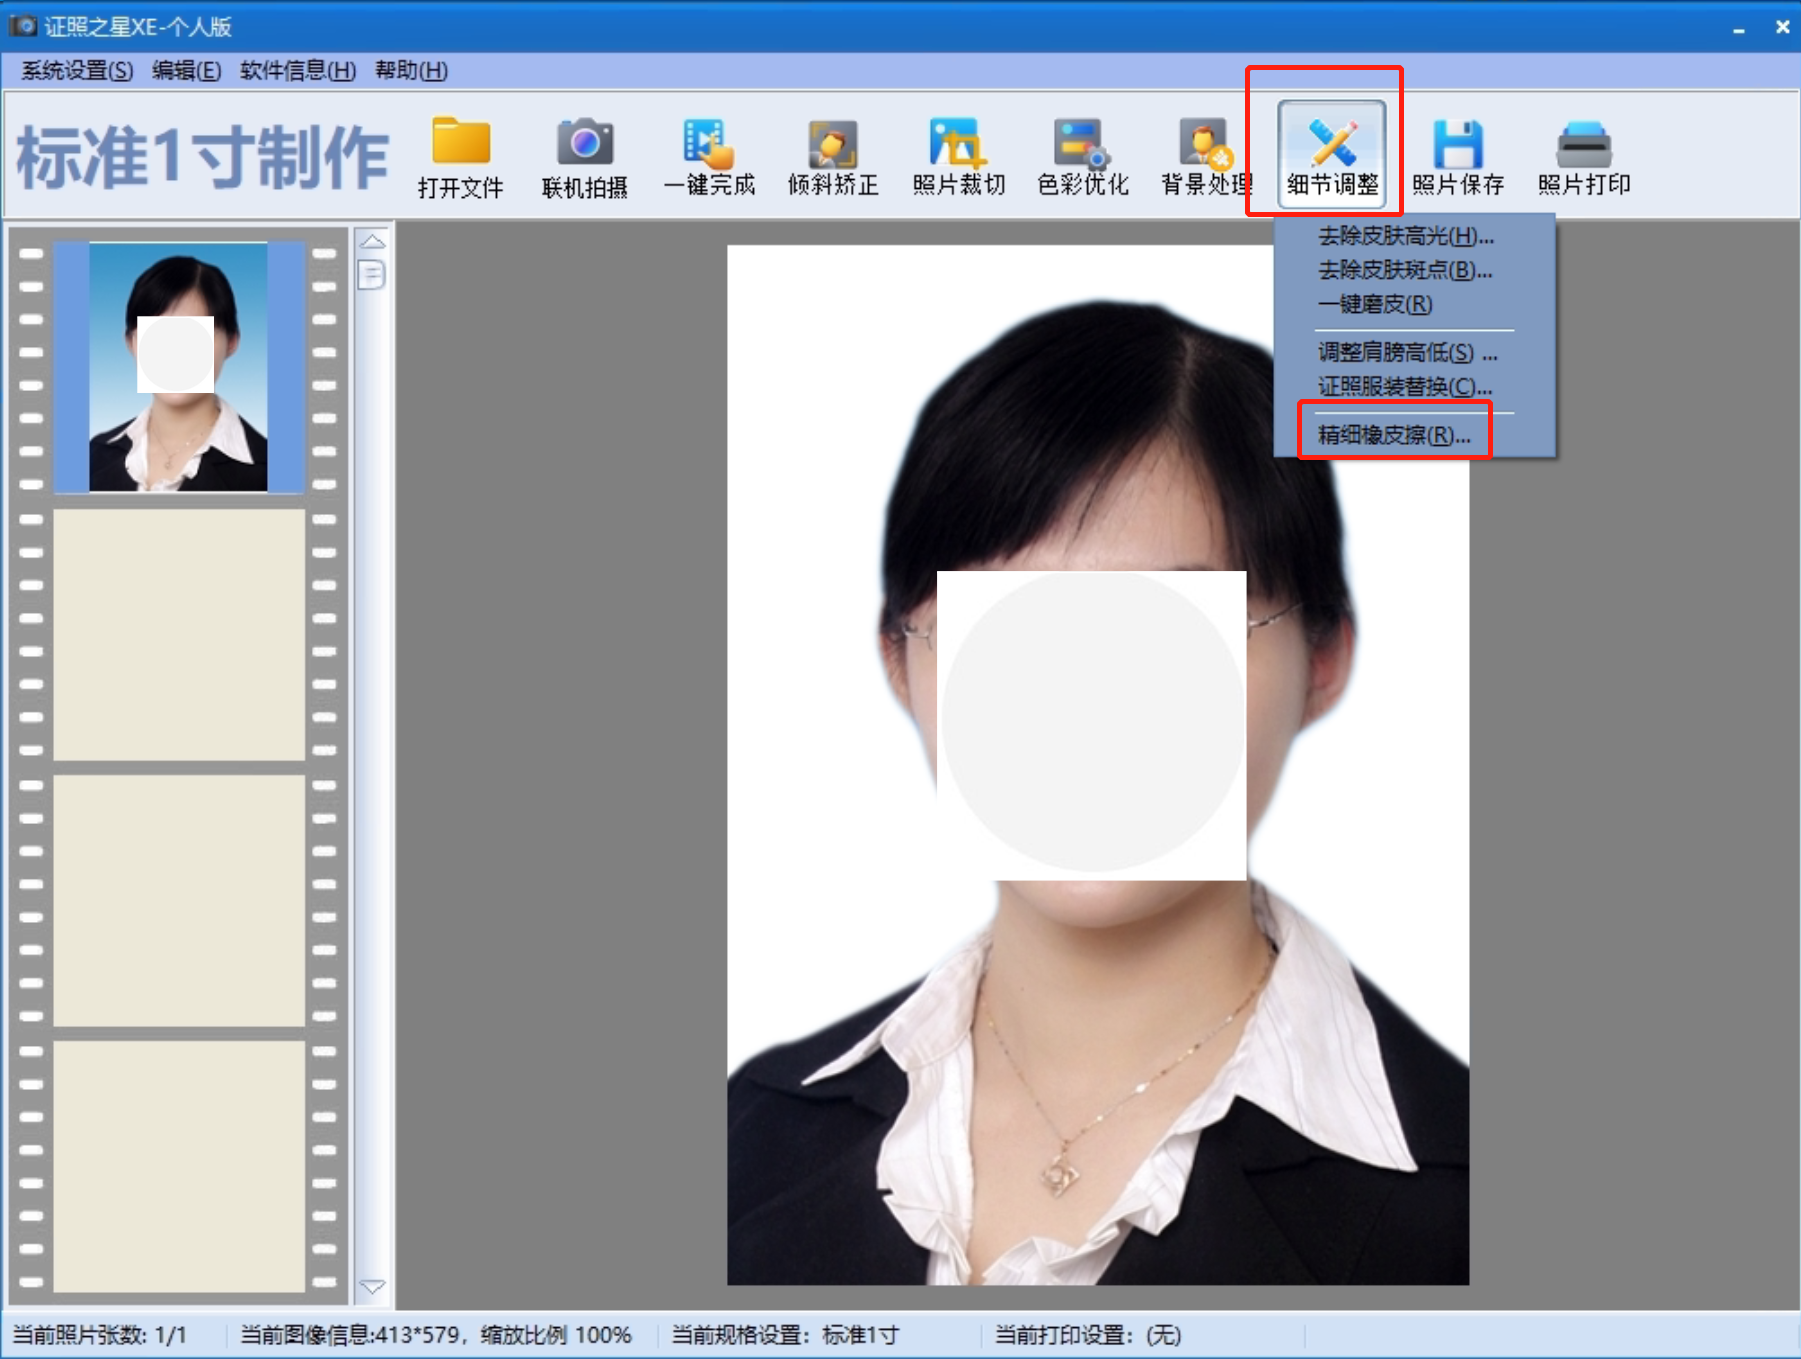
Task: Run 一键完成 automatic processing
Action: (x=709, y=155)
